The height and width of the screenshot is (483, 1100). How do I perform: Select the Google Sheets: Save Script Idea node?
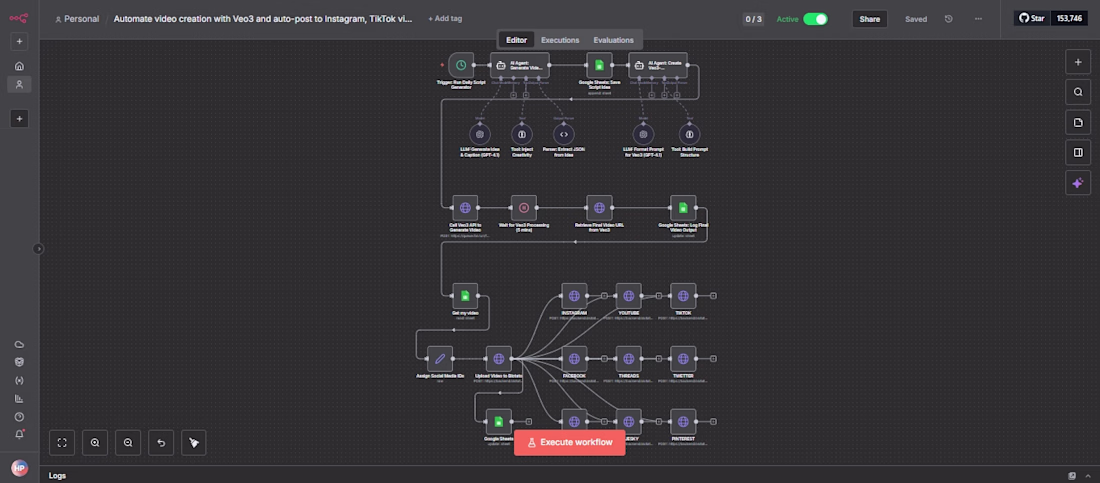tap(599, 65)
